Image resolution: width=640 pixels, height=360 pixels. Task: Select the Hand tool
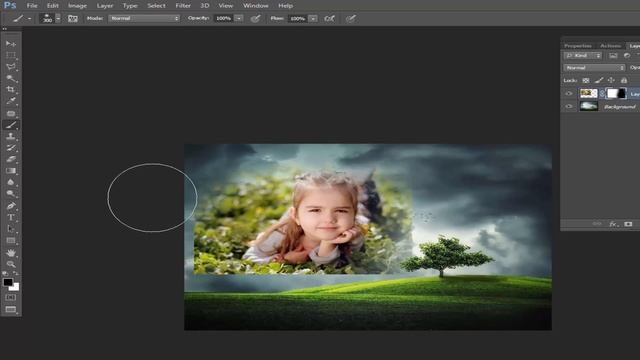[11, 253]
